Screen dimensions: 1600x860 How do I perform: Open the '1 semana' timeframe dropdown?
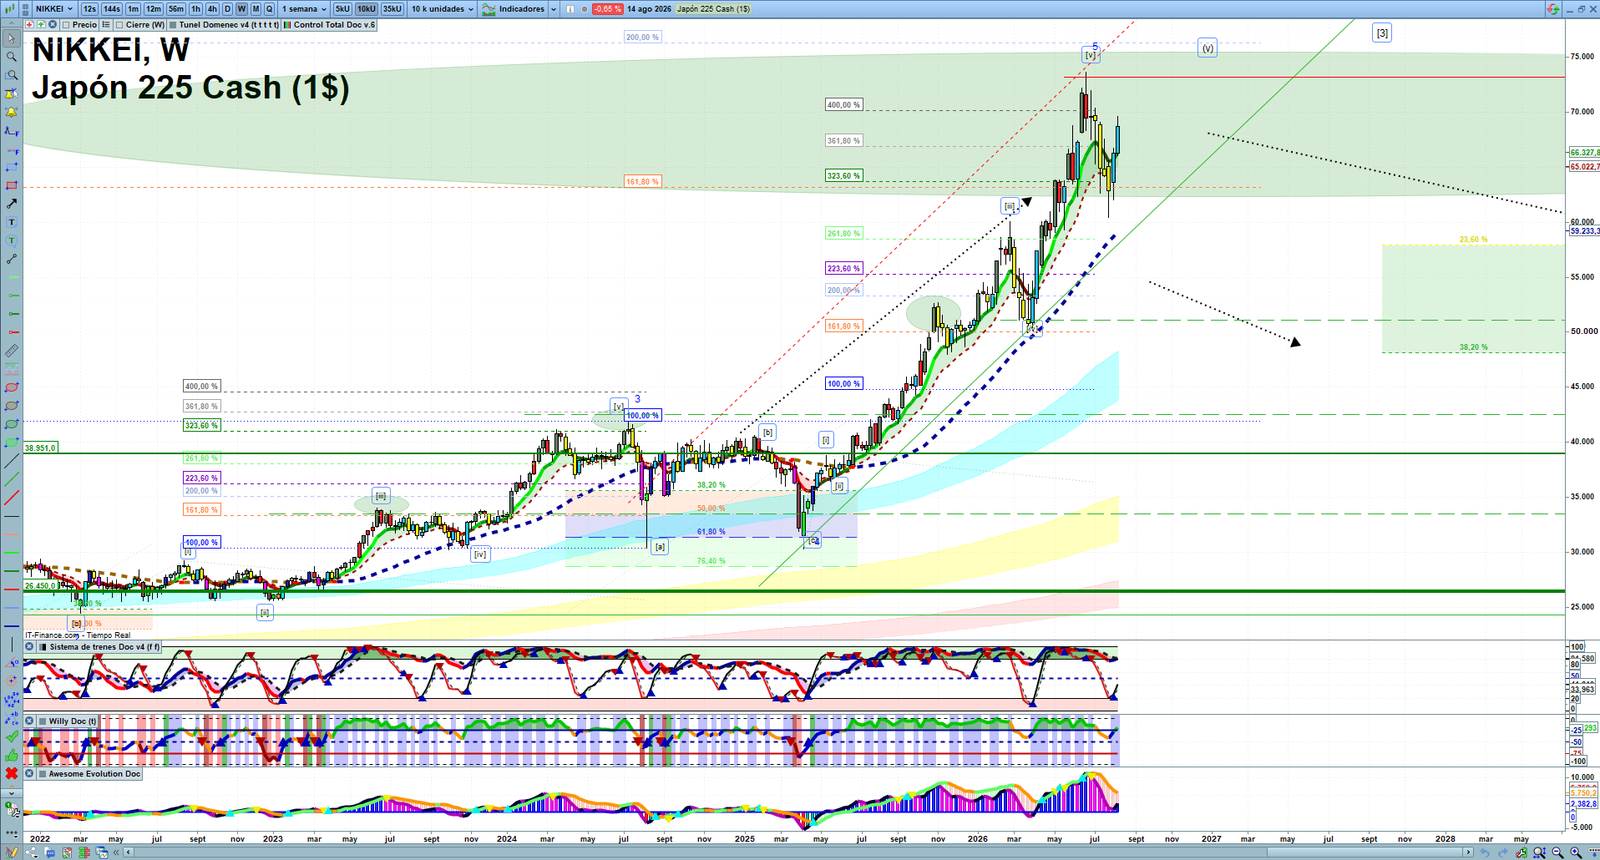303,8
